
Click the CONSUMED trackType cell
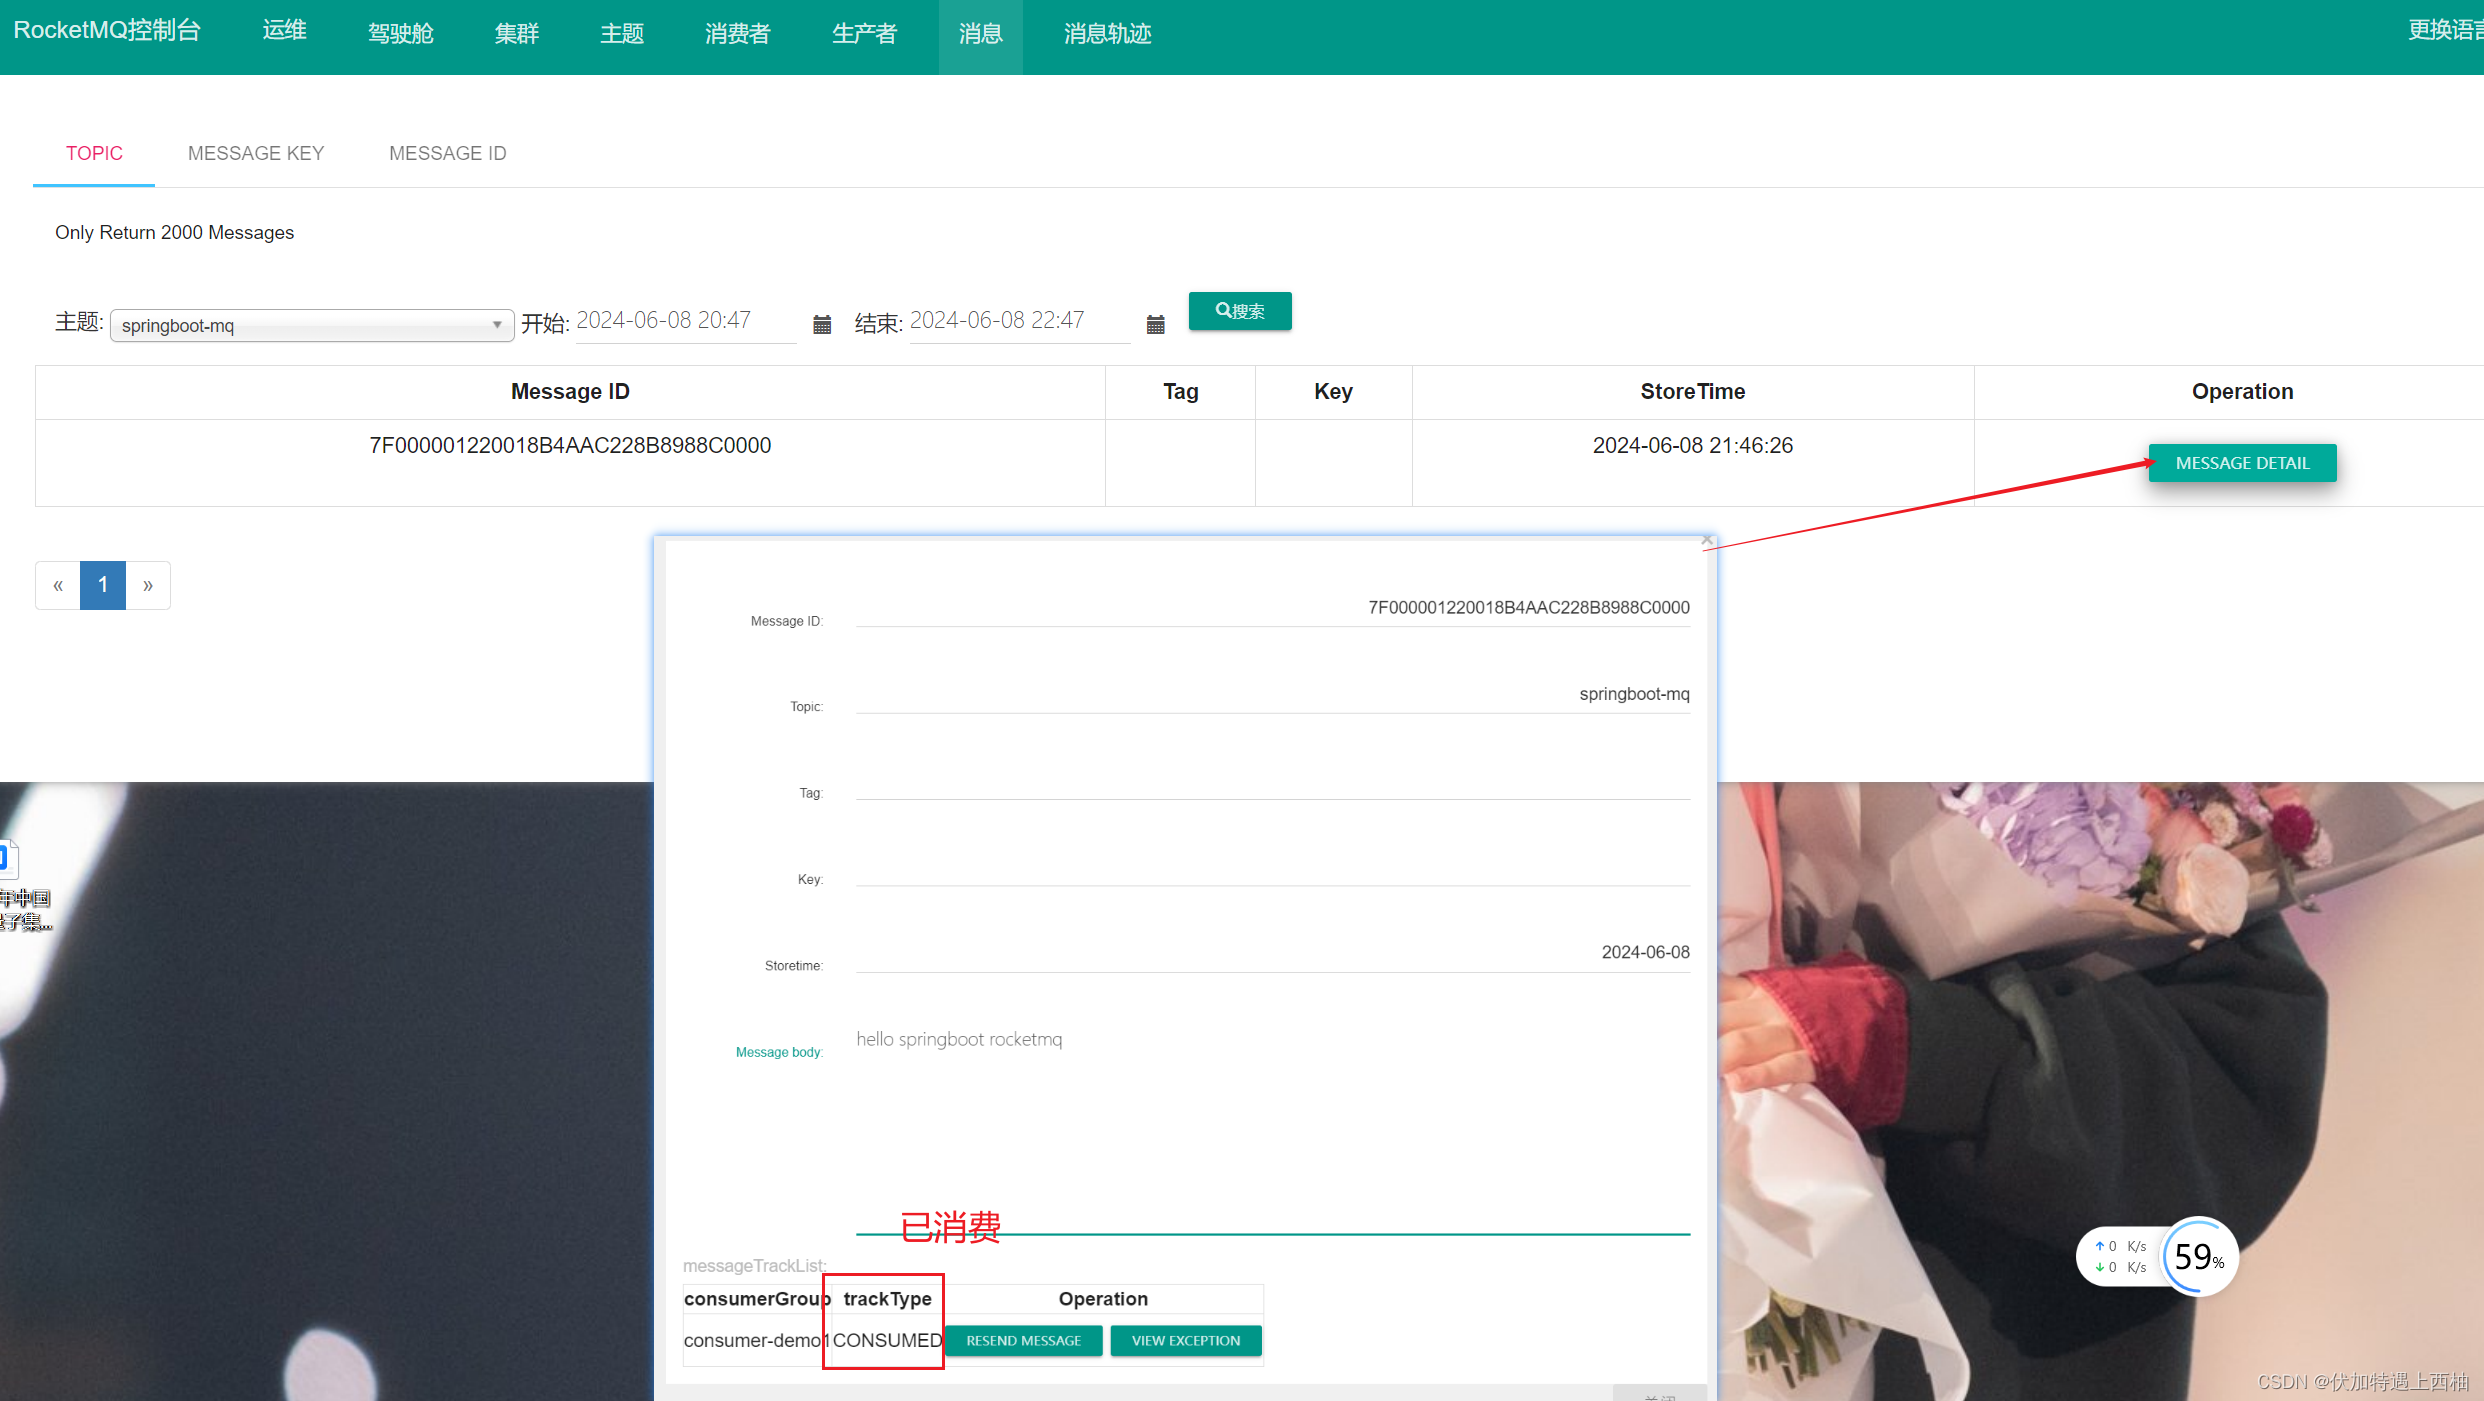[887, 1341]
